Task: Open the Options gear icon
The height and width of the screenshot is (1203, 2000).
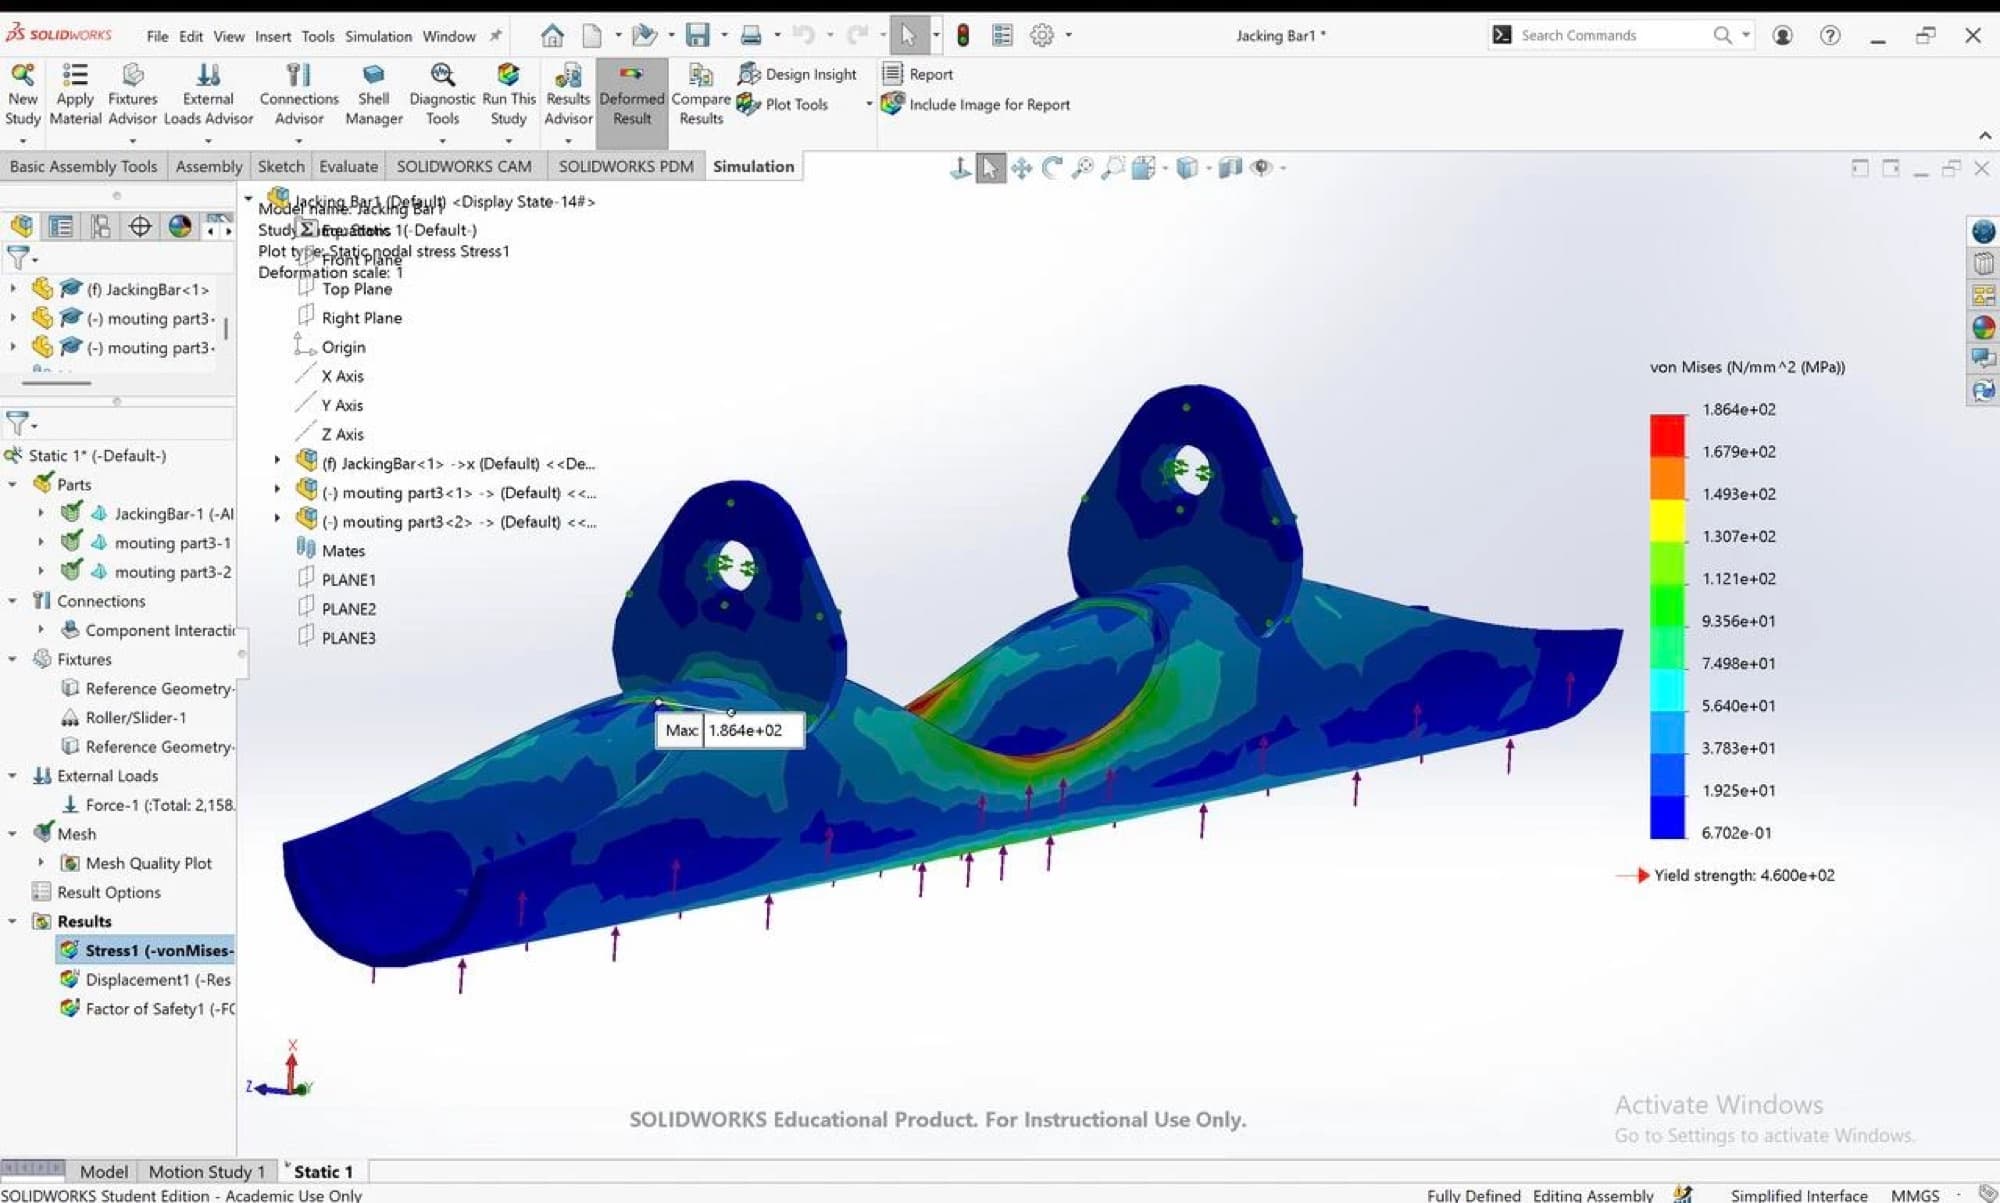Action: click(x=1042, y=35)
